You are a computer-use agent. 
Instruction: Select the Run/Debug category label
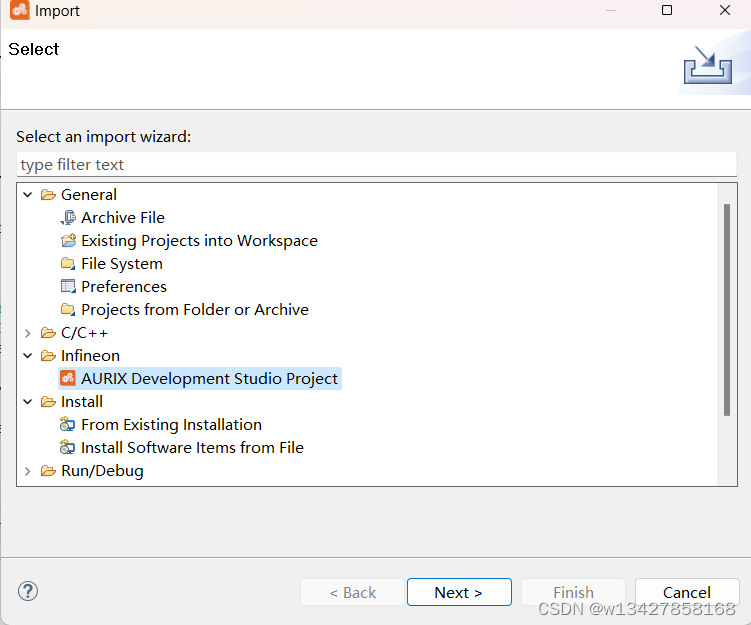pyautogui.click(x=102, y=471)
